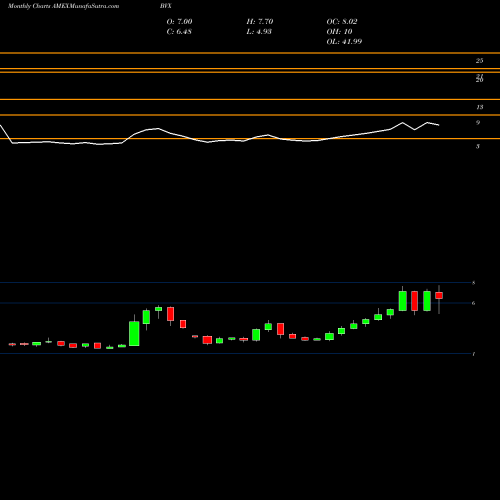Click the most recent red candlestick
The image size is (500, 500).
pyautogui.click(x=439, y=295)
